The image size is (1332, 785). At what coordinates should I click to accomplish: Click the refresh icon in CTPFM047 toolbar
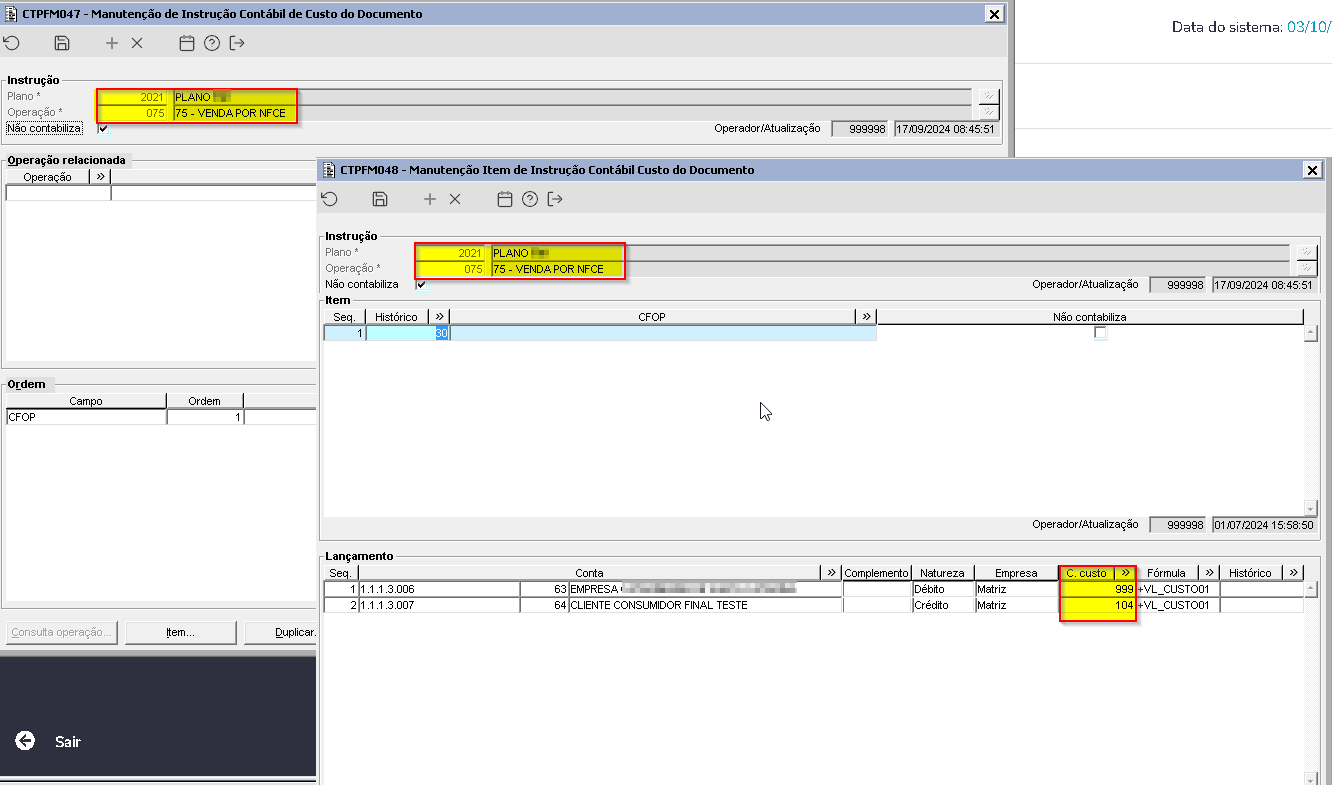(11, 43)
